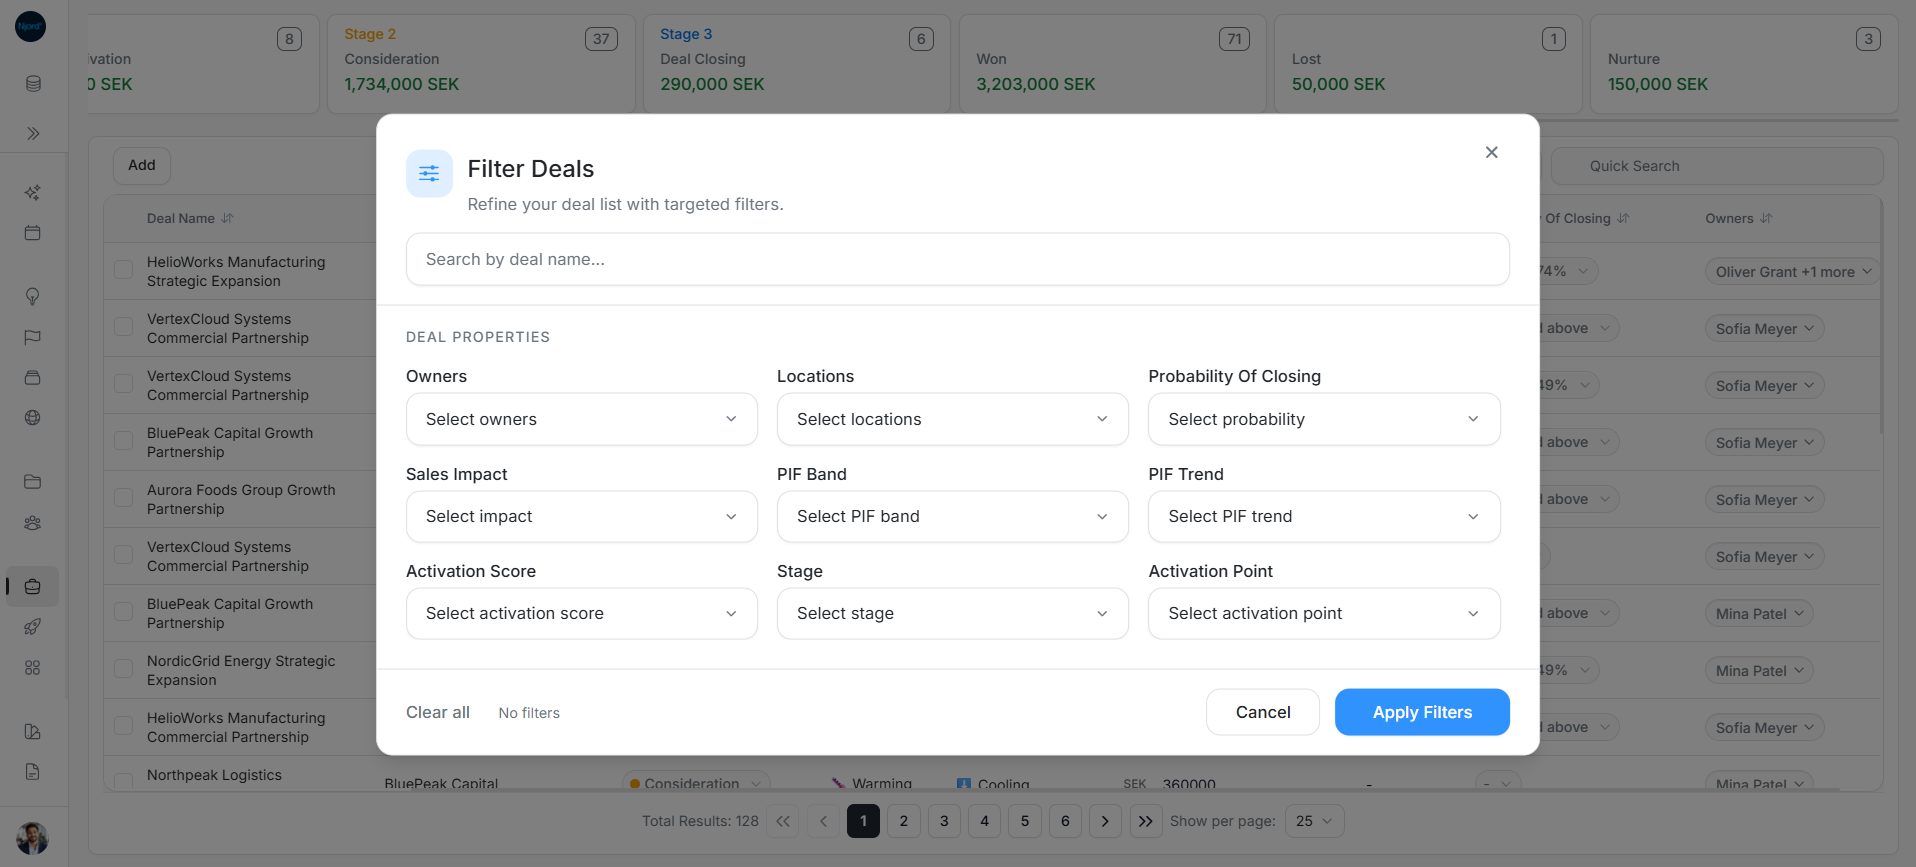Viewport: 1916px width, 867px height.
Task: Open the Select locations dropdown
Action: click(953, 419)
